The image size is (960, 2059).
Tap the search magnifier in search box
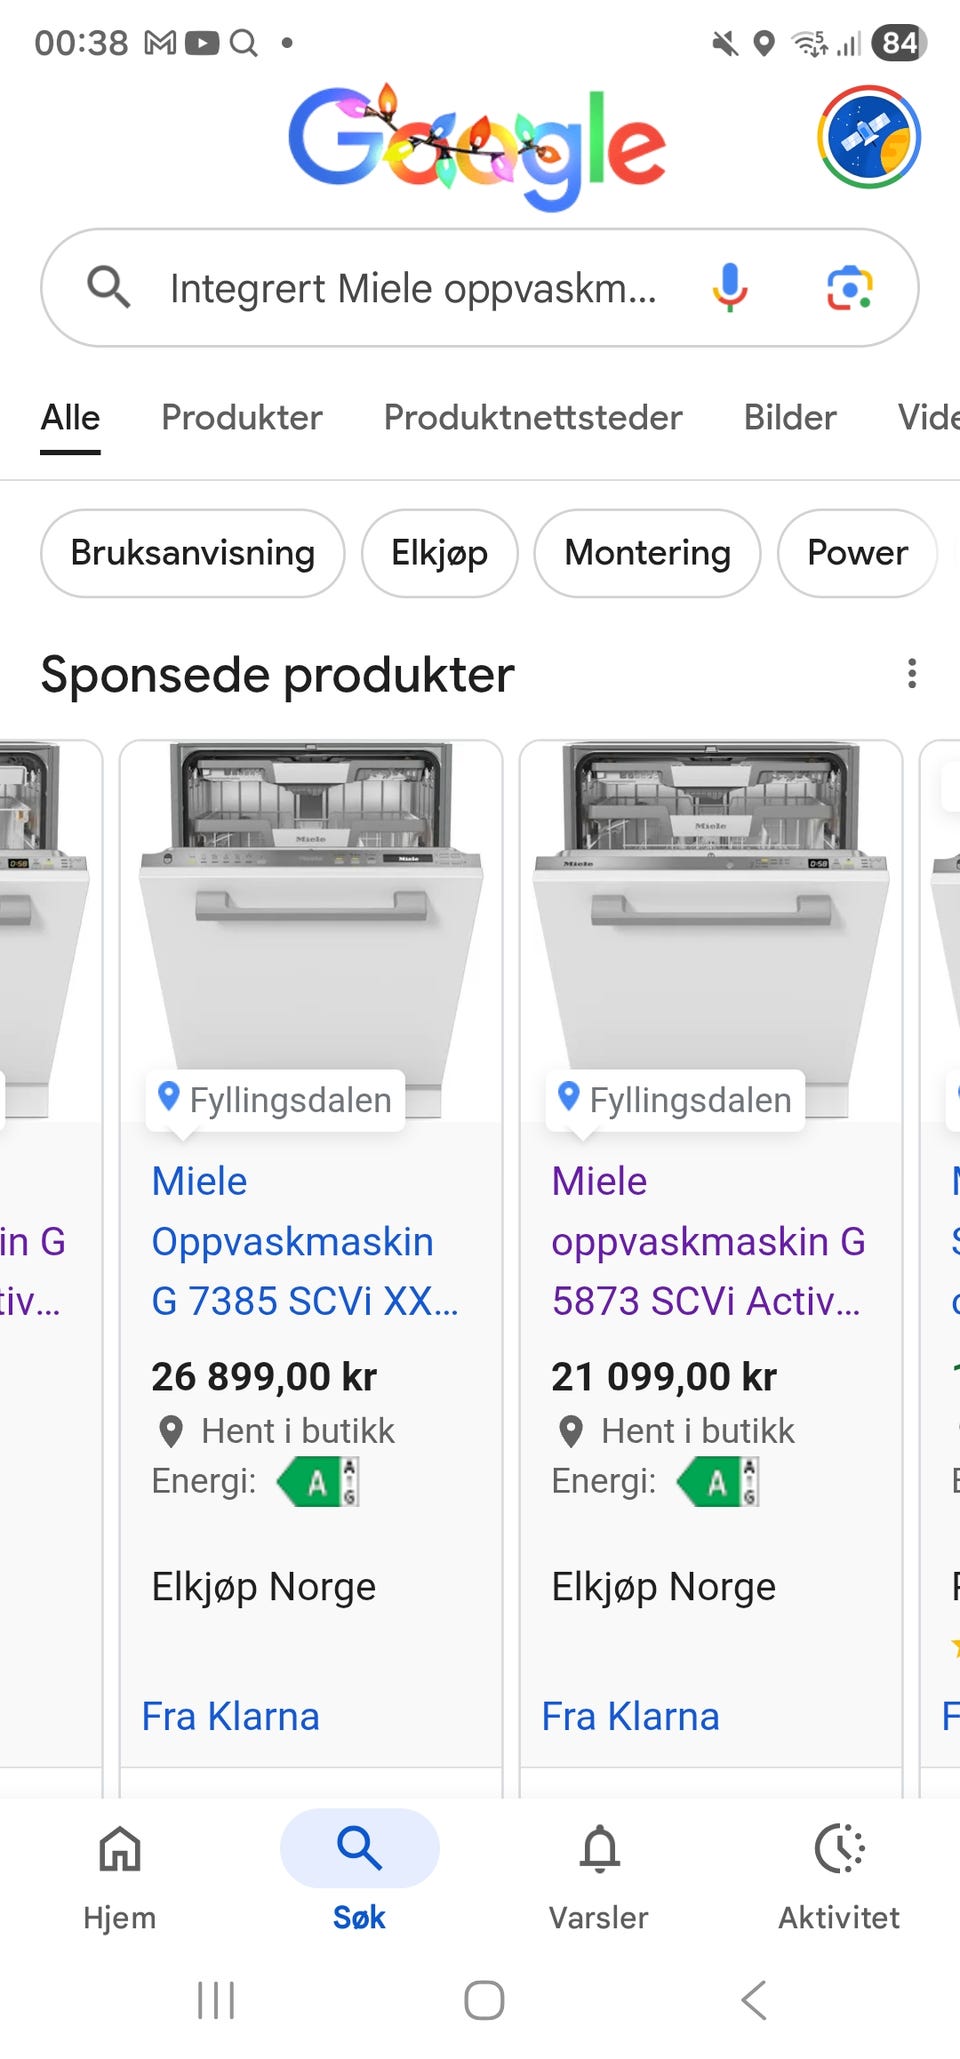pos(109,288)
